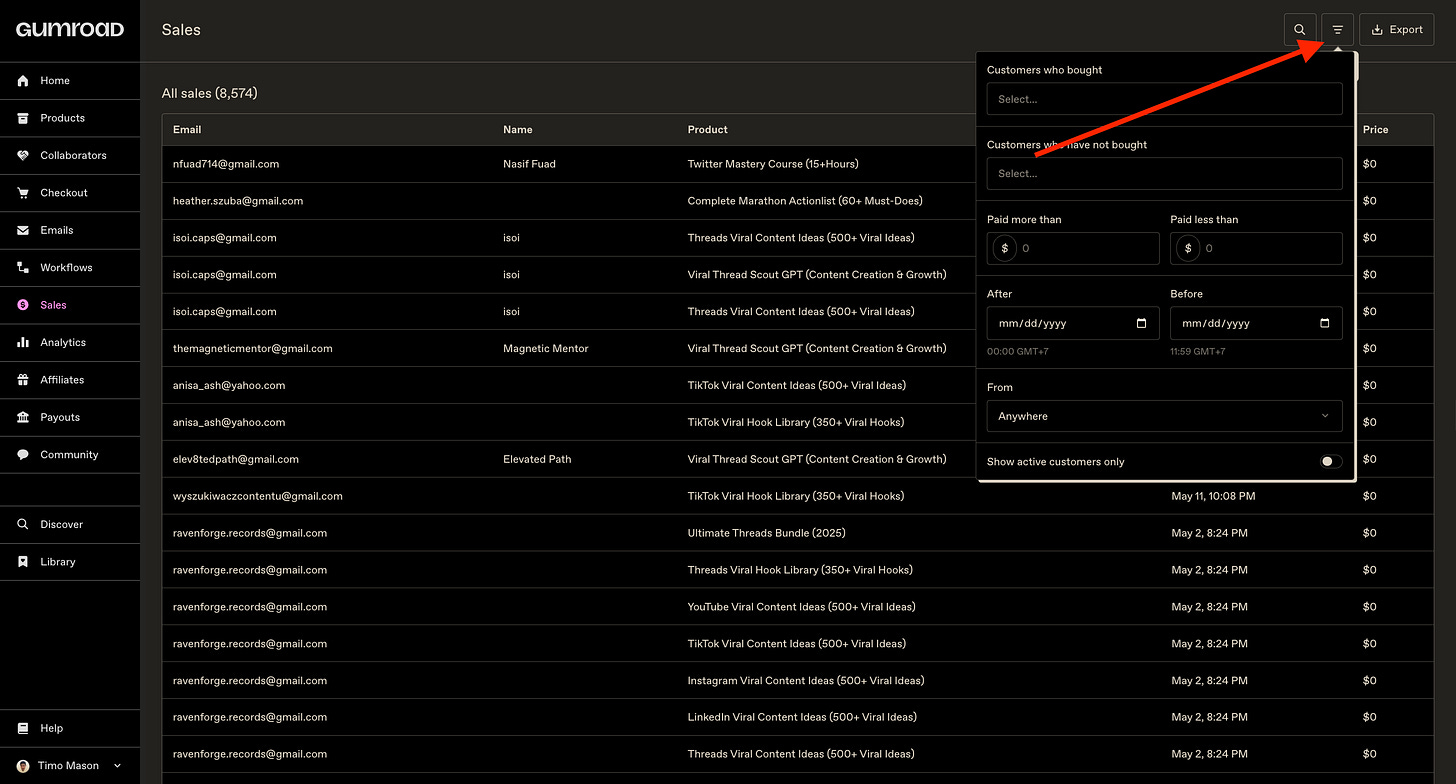This screenshot has height=784, width=1456.
Task: Click the Emails envelope icon
Action: (23, 230)
